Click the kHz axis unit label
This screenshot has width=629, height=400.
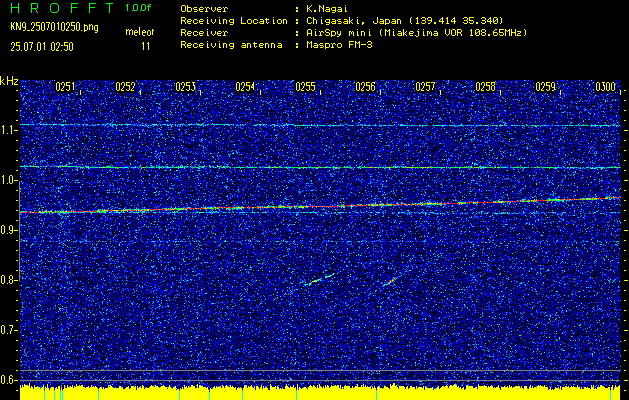click(9, 81)
